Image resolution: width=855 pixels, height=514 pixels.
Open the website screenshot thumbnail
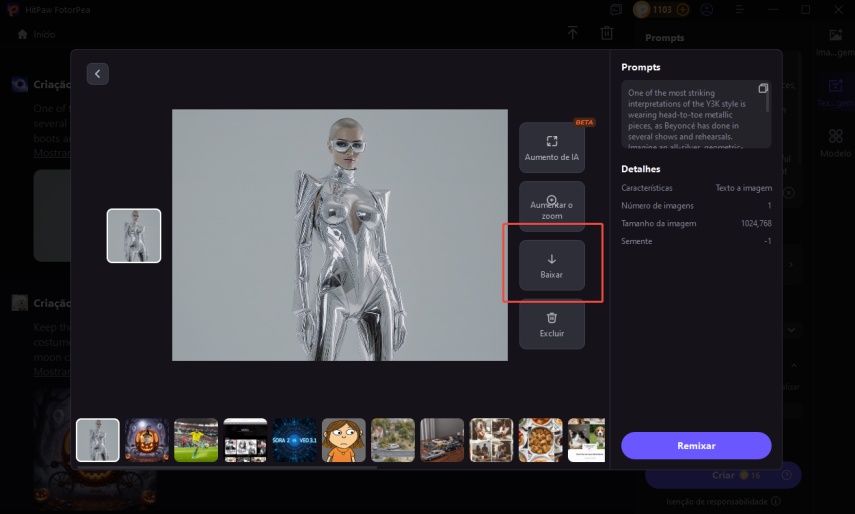[245, 440]
